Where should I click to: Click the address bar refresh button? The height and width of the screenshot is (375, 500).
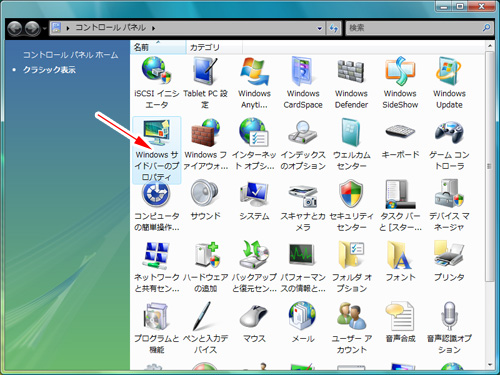coord(334,28)
